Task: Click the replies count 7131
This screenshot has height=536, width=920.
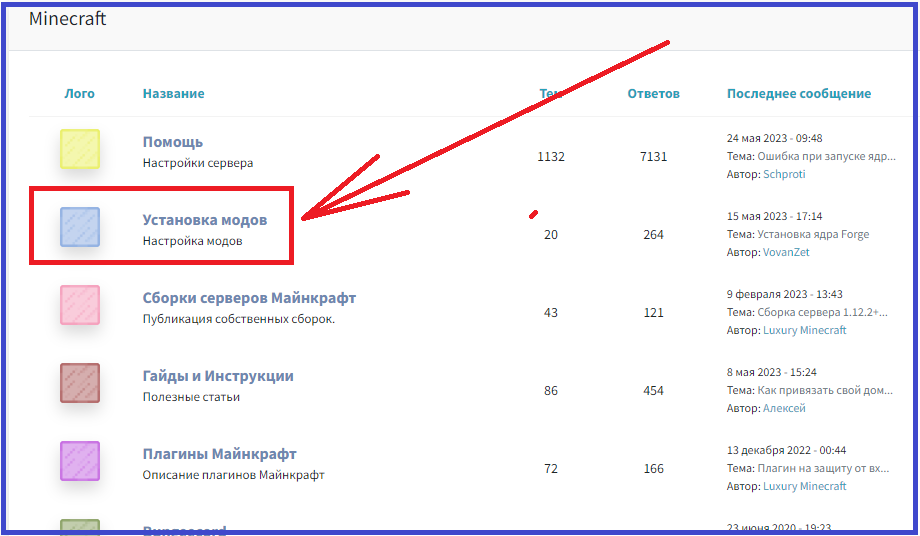Action: pyautogui.click(x=654, y=157)
